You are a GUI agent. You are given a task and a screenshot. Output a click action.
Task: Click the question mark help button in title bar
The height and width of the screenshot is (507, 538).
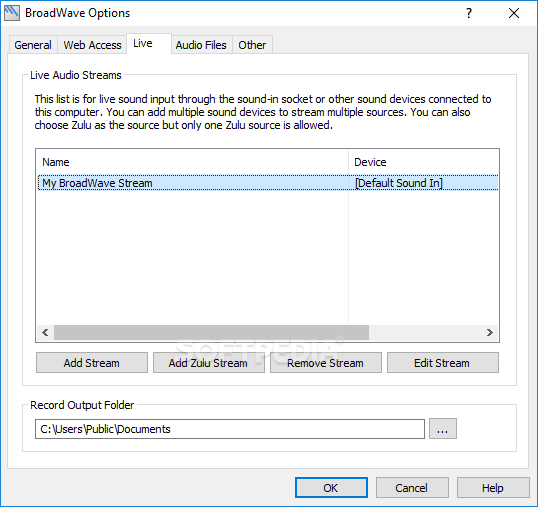pos(469,13)
